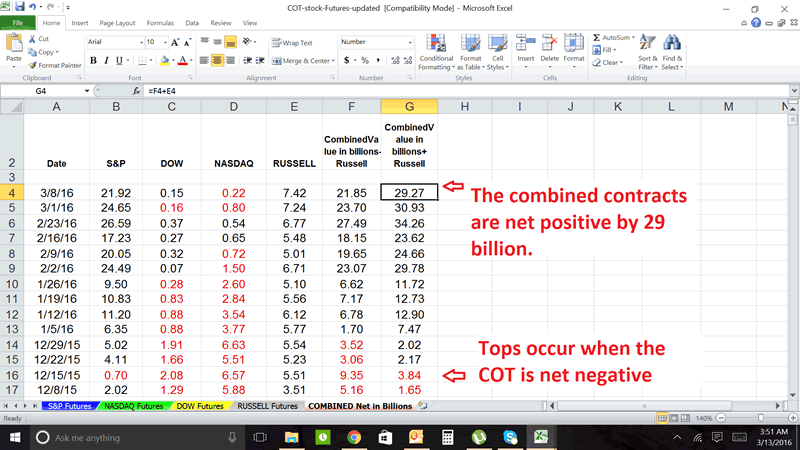Image resolution: width=800 pixels, height=450 pixels.
Task: Open the Number format dropdown
Action: 413,42
